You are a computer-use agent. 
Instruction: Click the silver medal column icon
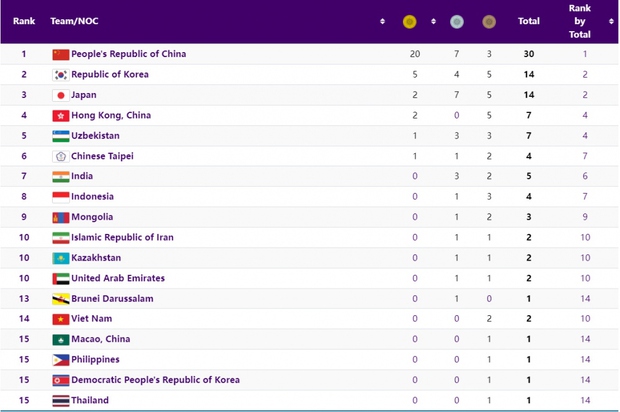(456, 21)
